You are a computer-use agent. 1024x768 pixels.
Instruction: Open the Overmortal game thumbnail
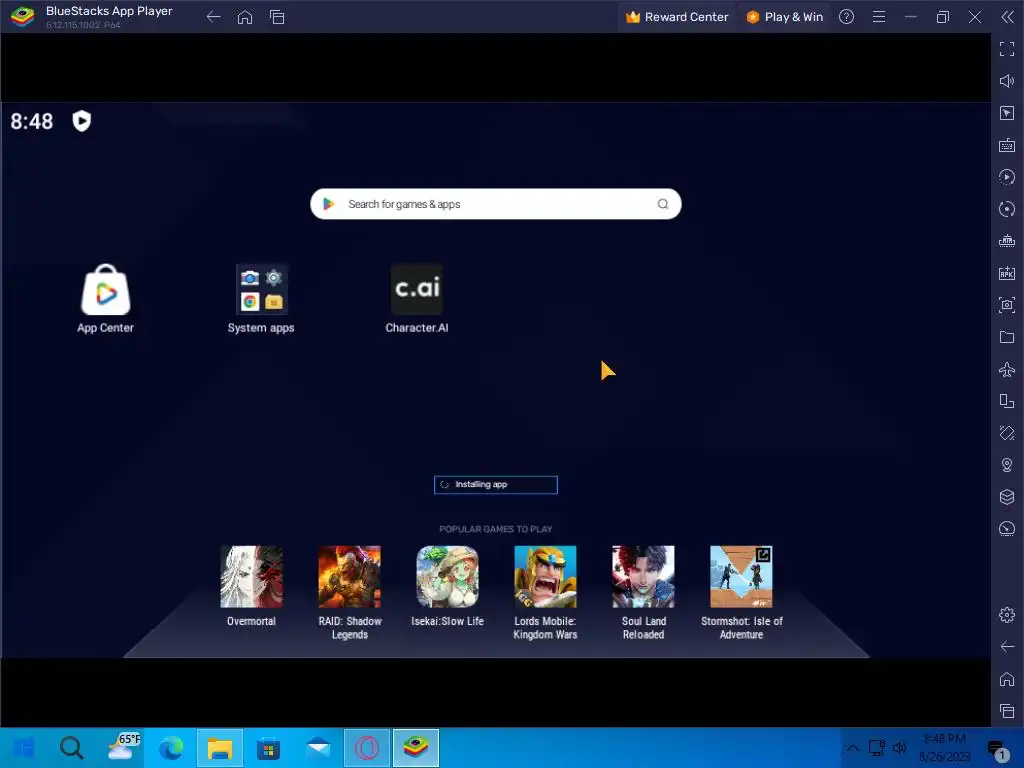point(251,577)
